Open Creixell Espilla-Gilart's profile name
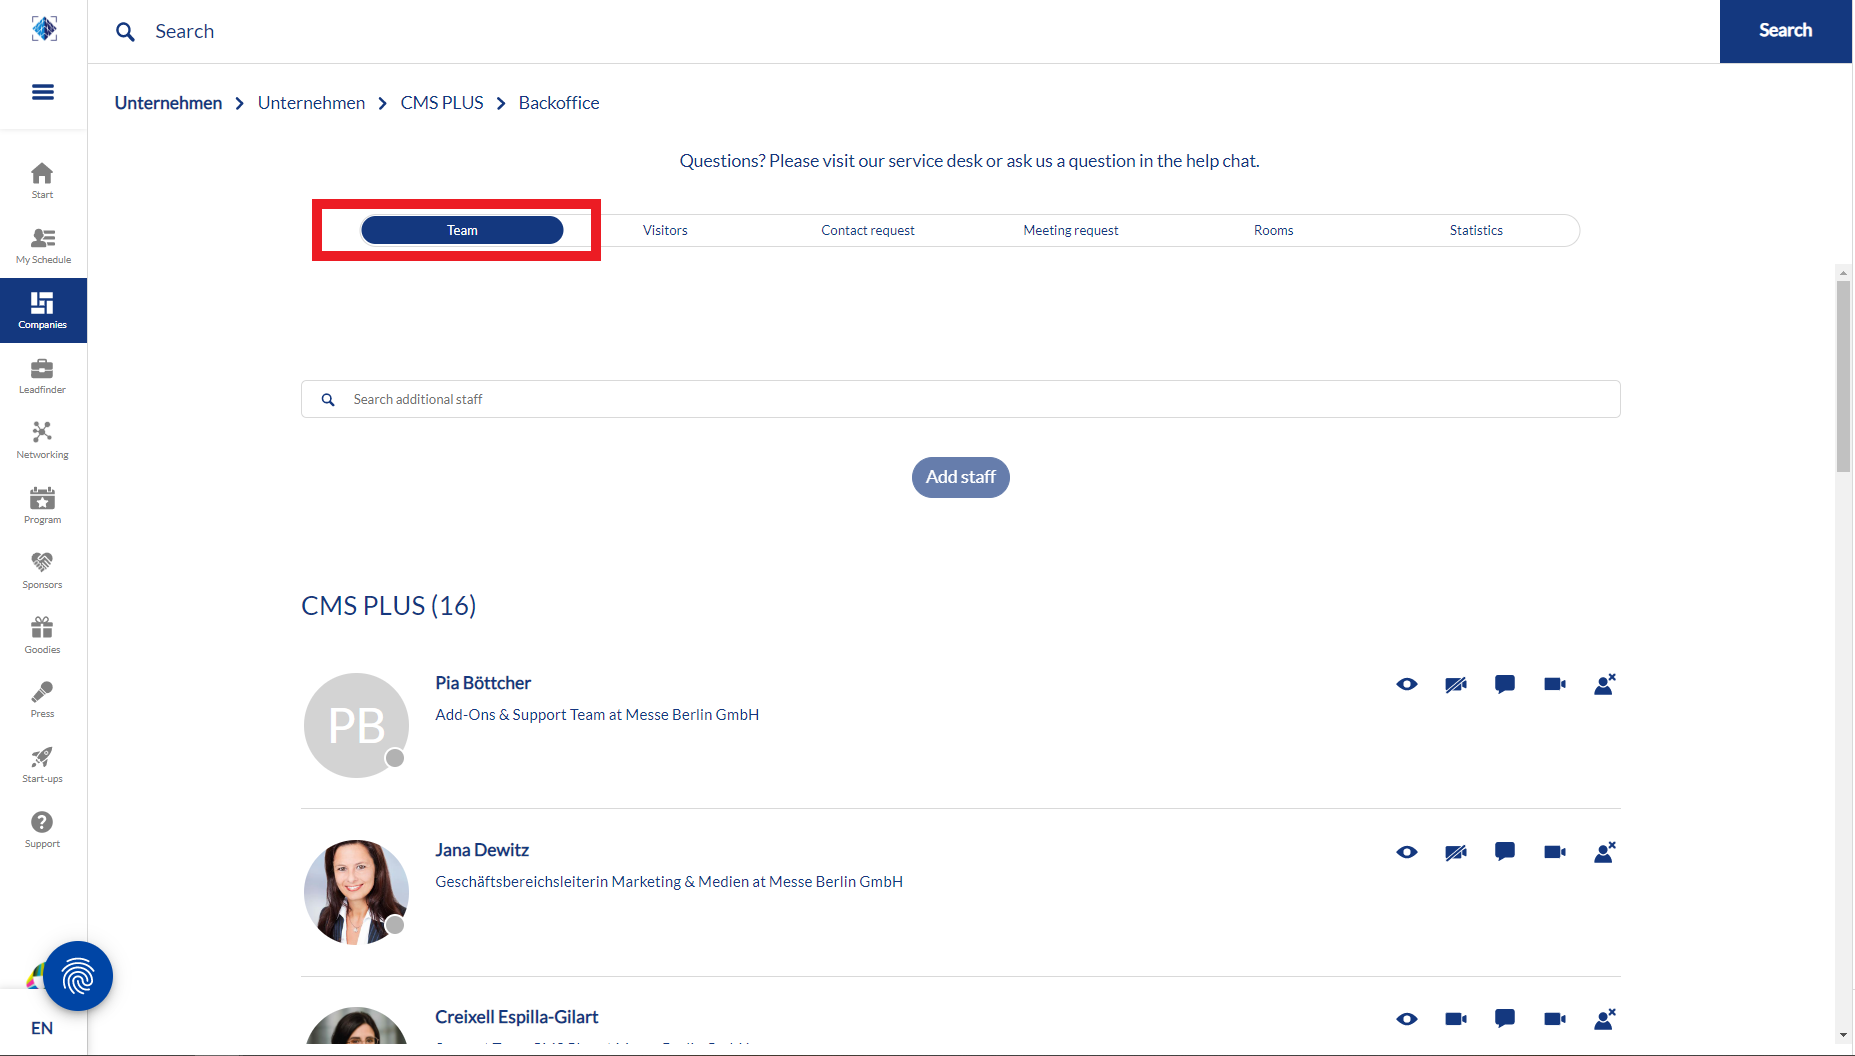 click(x=516, y=1017)
